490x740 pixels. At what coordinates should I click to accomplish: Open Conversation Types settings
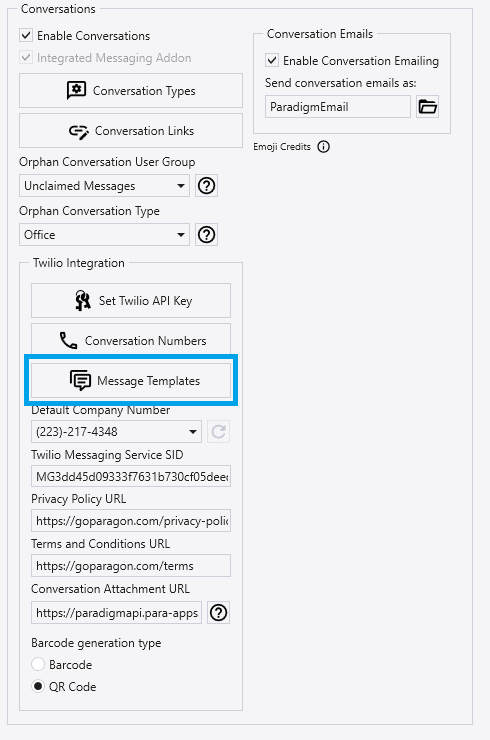[x=131, y=91]
